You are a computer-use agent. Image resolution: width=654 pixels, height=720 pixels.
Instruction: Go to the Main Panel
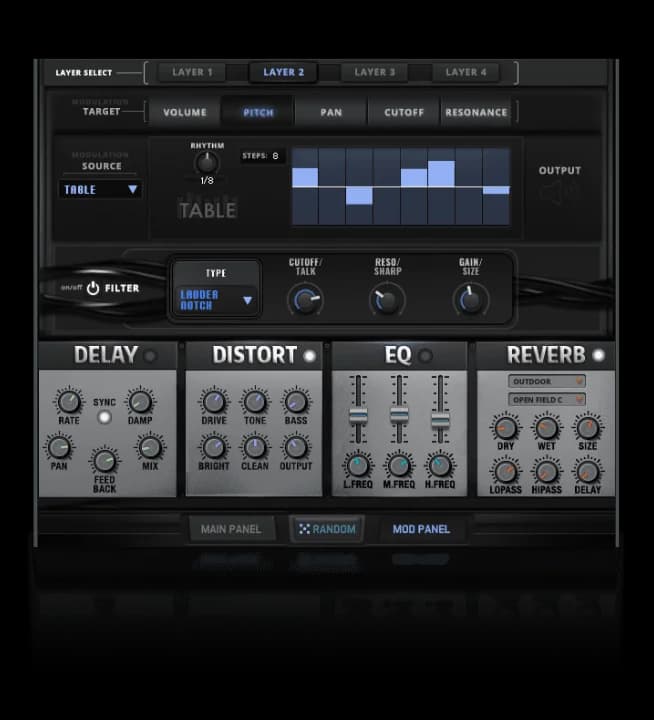tap(231, 529)
